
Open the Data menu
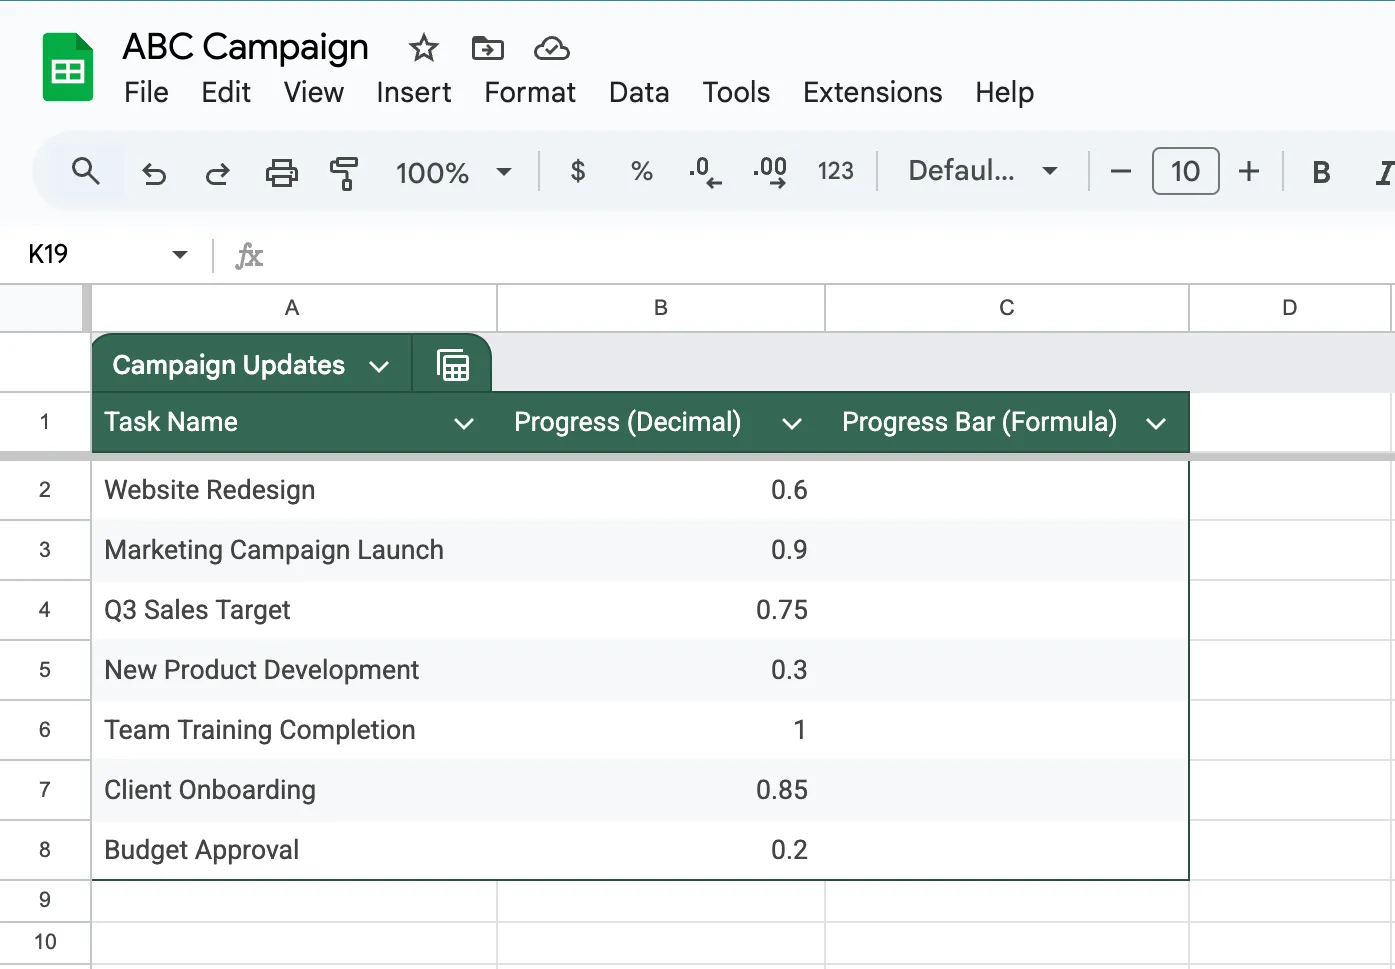tap(639, 92)
